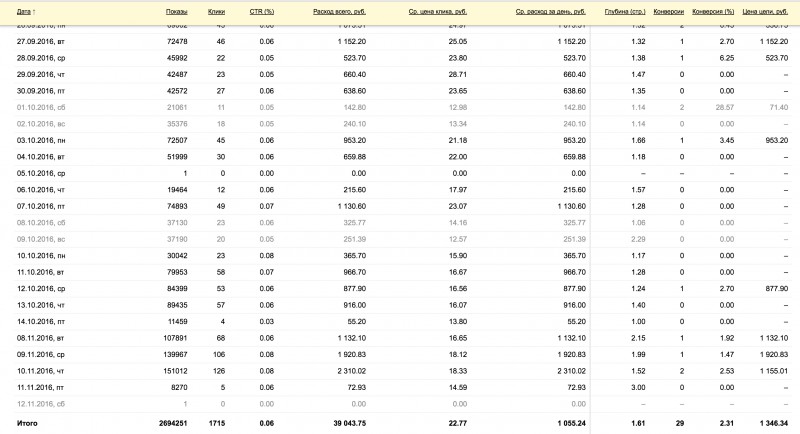Click the CTR (%) column header
Viewport: 800px width, 434px height.
click(260, 9)
